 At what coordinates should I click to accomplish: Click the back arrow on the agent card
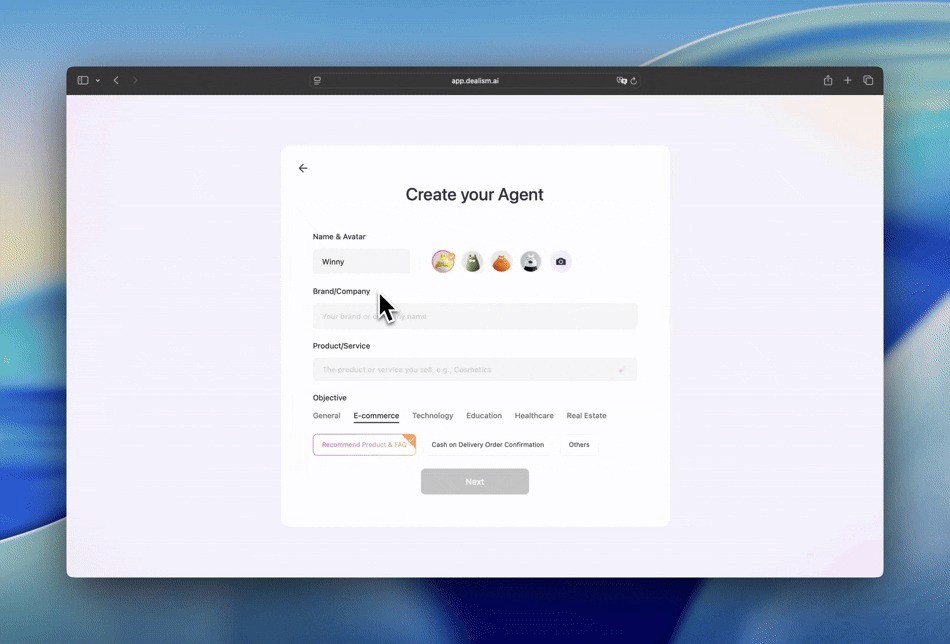pos(303,168)
